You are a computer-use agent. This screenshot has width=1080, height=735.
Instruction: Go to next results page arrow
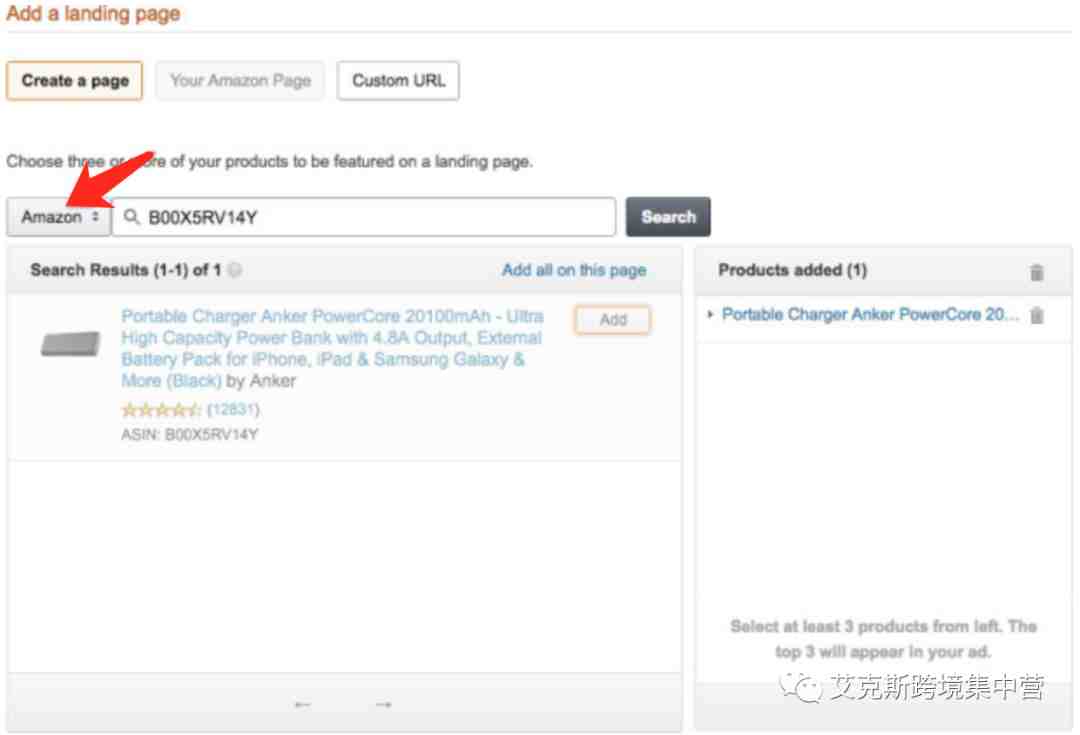tap(383, 705)
